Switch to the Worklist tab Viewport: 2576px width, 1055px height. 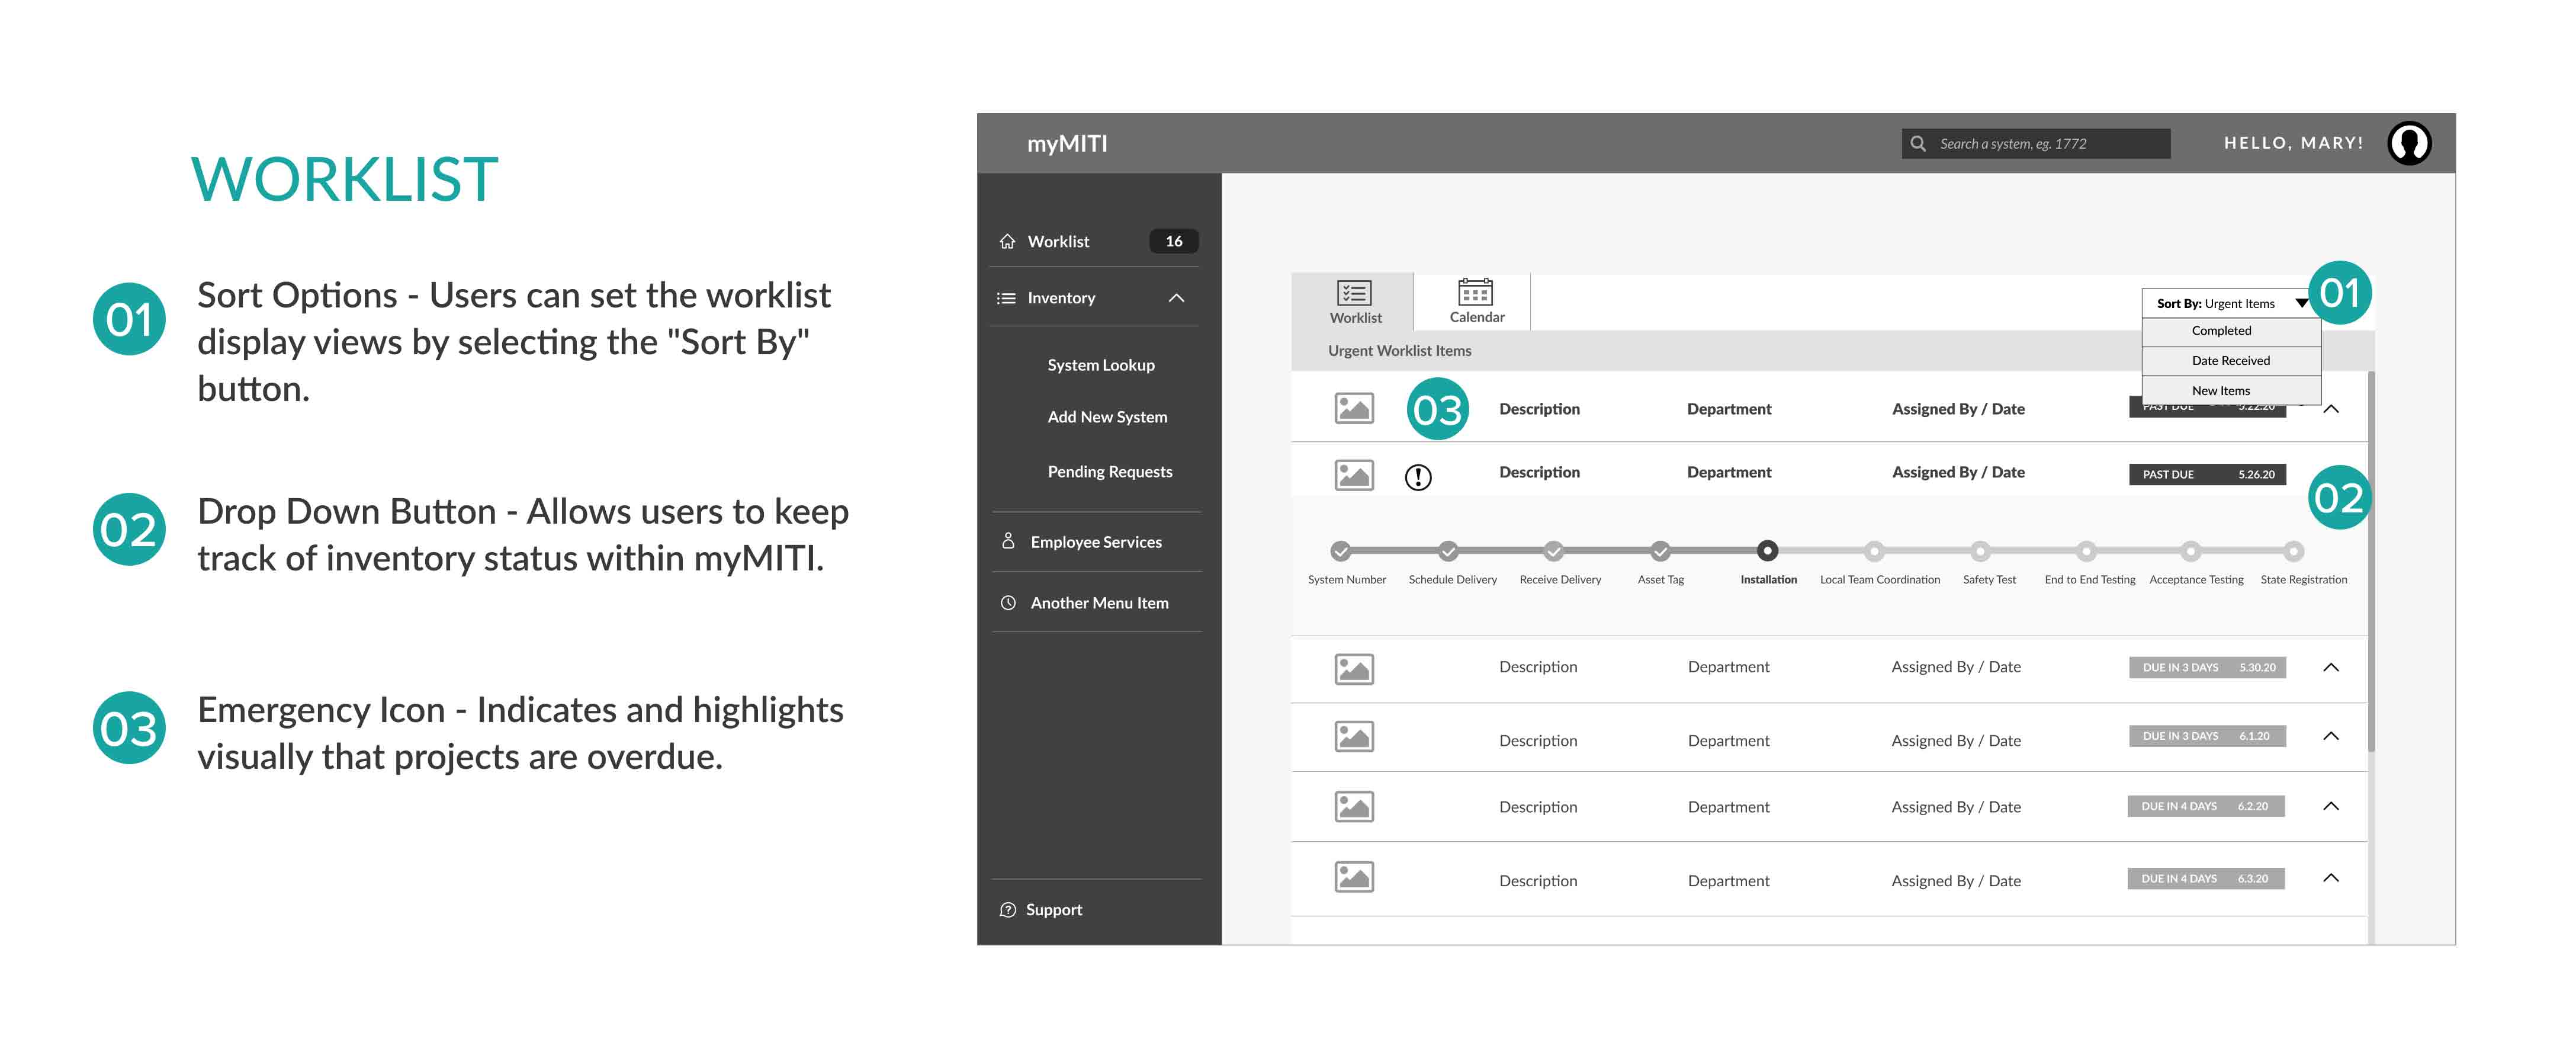(1354, 301)
